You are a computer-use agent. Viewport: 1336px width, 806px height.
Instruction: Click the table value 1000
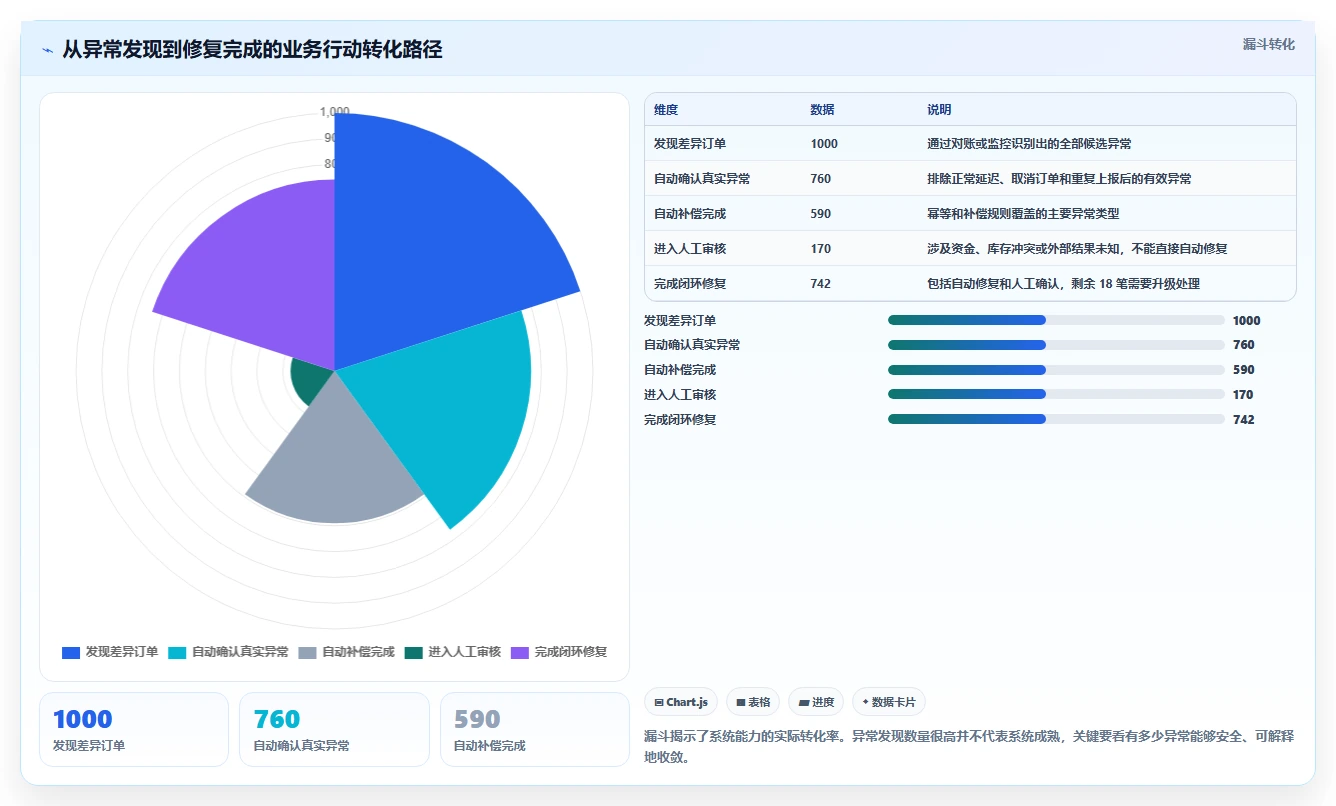coord(824,144)
